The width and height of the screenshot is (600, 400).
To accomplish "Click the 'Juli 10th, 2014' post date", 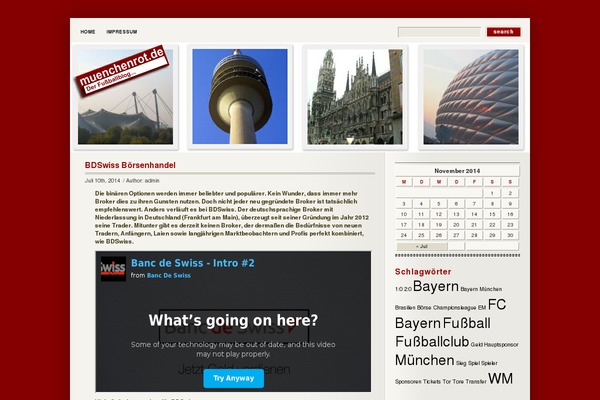I will [103, 181].
